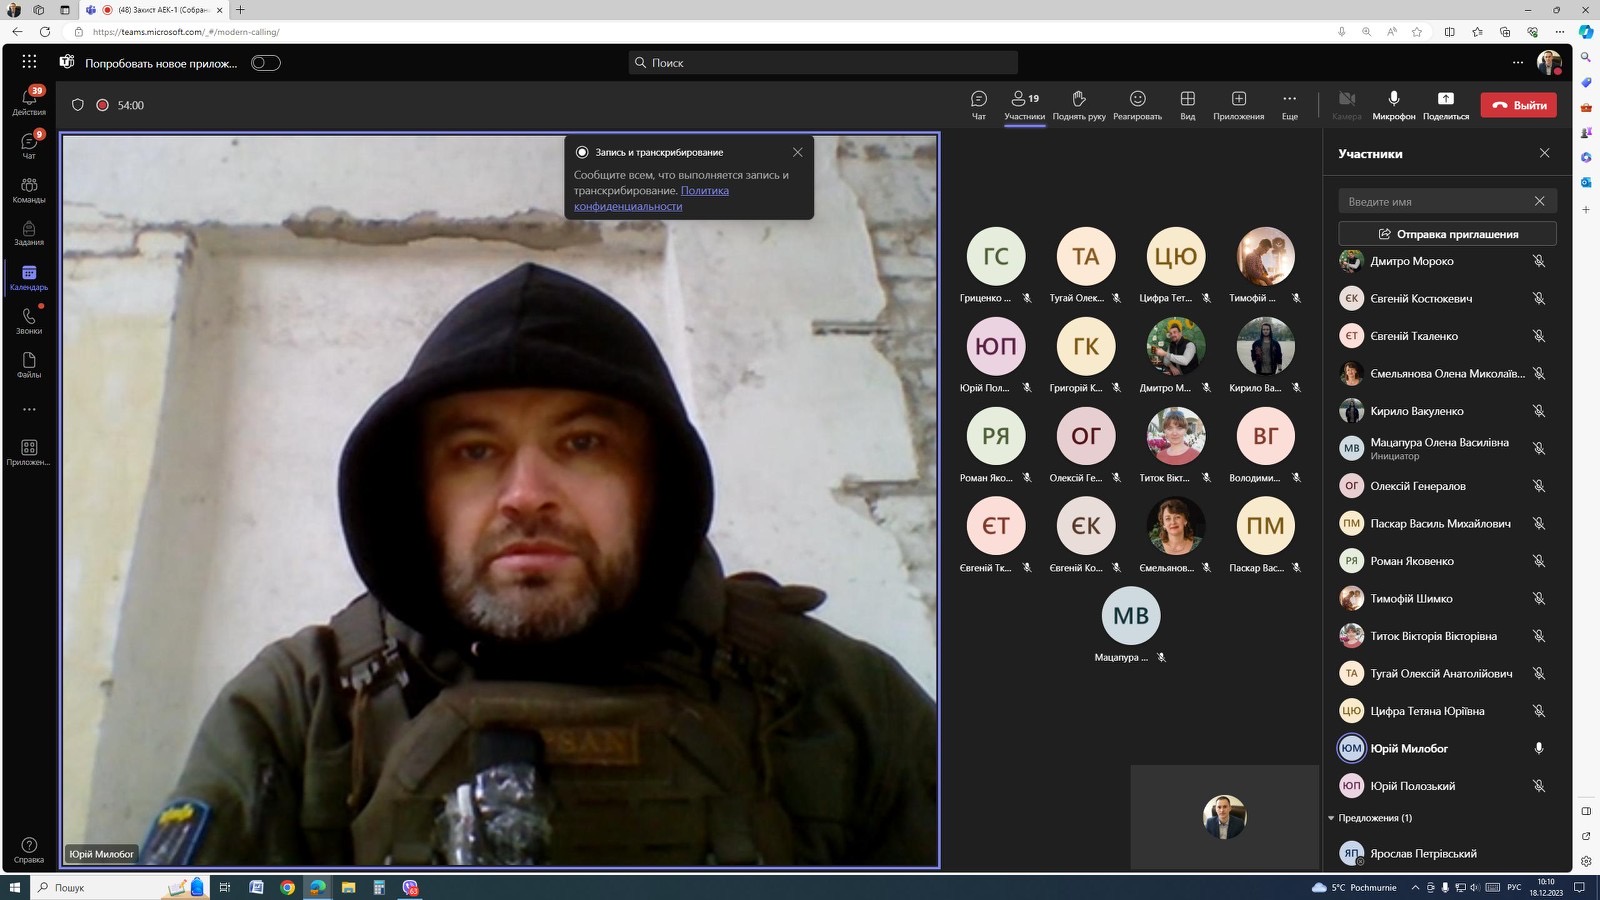The width and height of the screenshot is (1600, 900).
Task: Open Calls in the left sidebar
Action: tap(29, 321)
